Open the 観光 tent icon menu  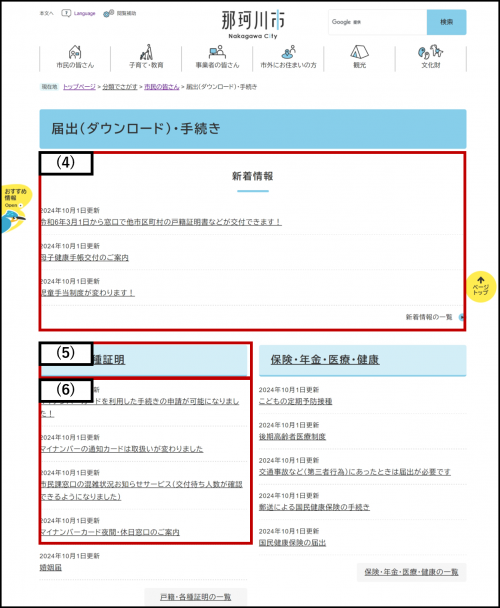click(360, 57)
